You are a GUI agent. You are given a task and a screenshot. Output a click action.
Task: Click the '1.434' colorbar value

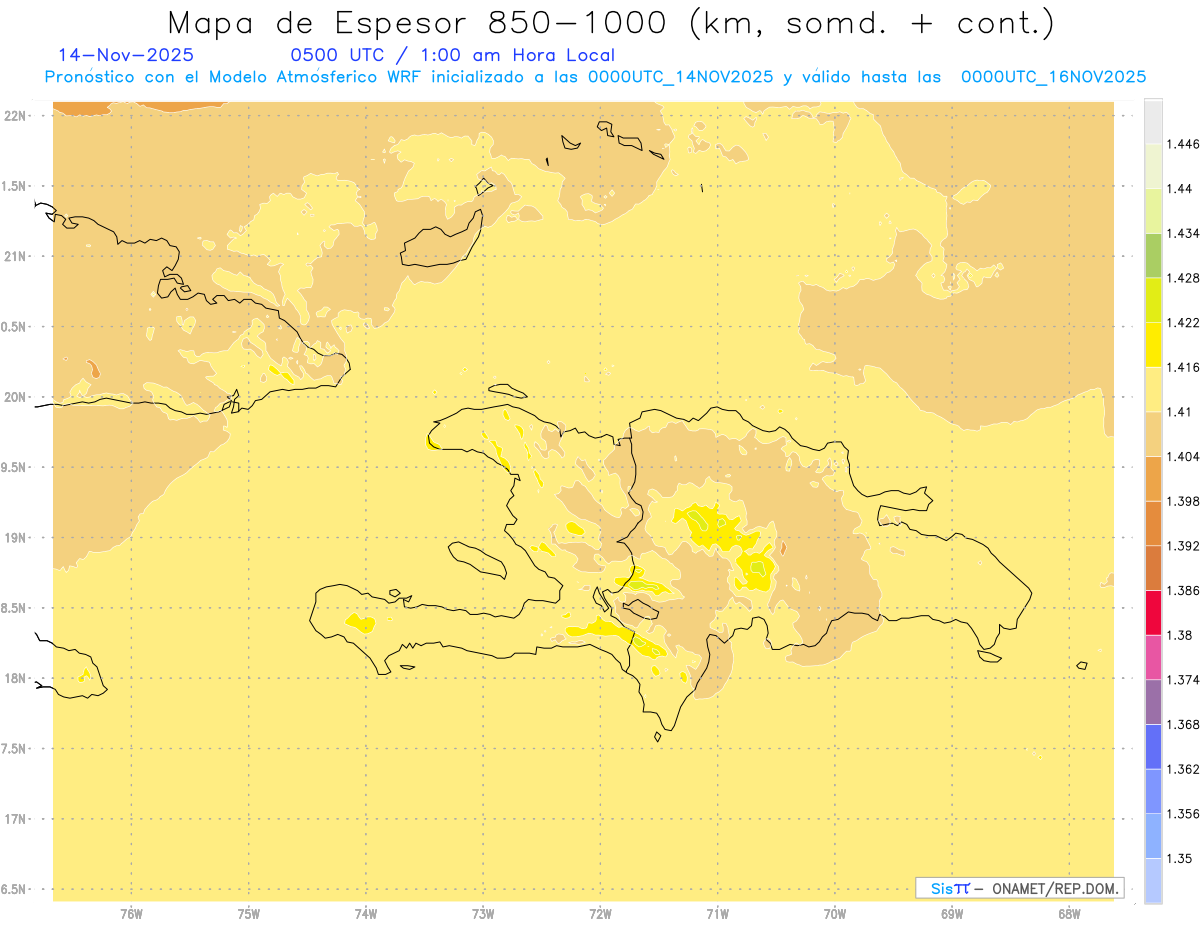[1184, 233]
